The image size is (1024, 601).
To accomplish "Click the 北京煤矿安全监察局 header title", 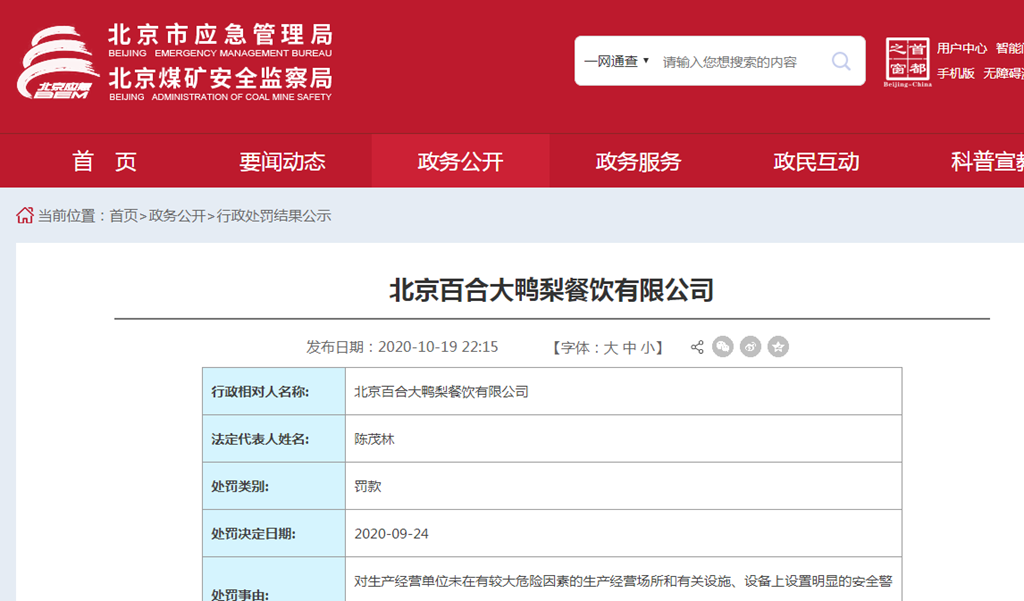I will tap(221, 78).
